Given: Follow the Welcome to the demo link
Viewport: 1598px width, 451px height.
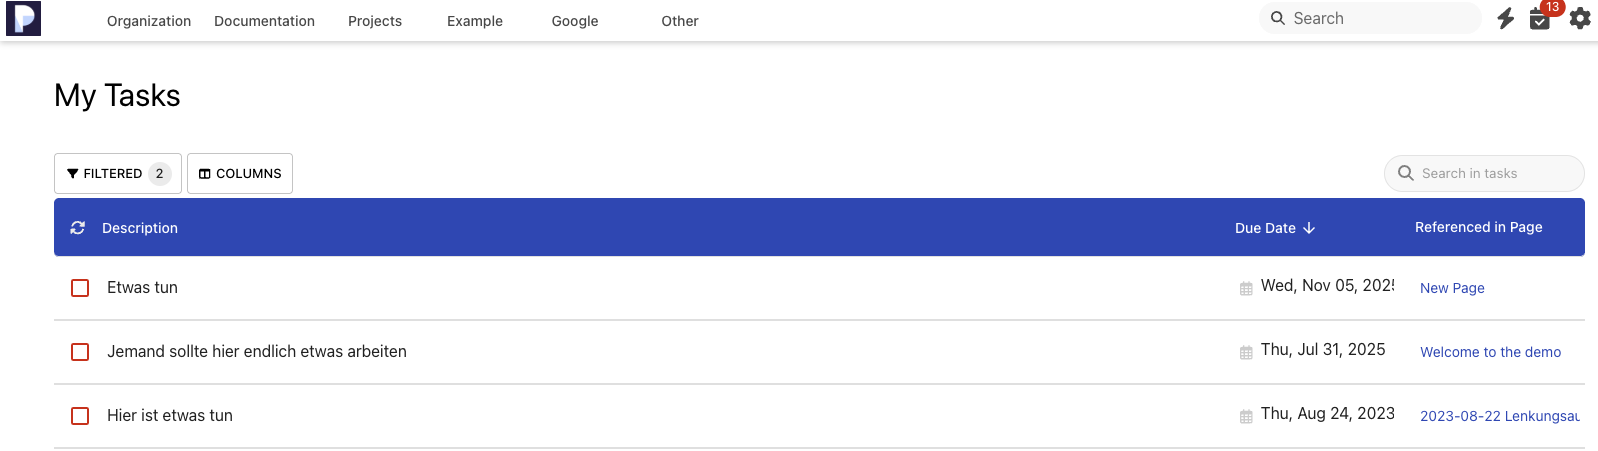Looking at the screenshot, I should 1490,352.
